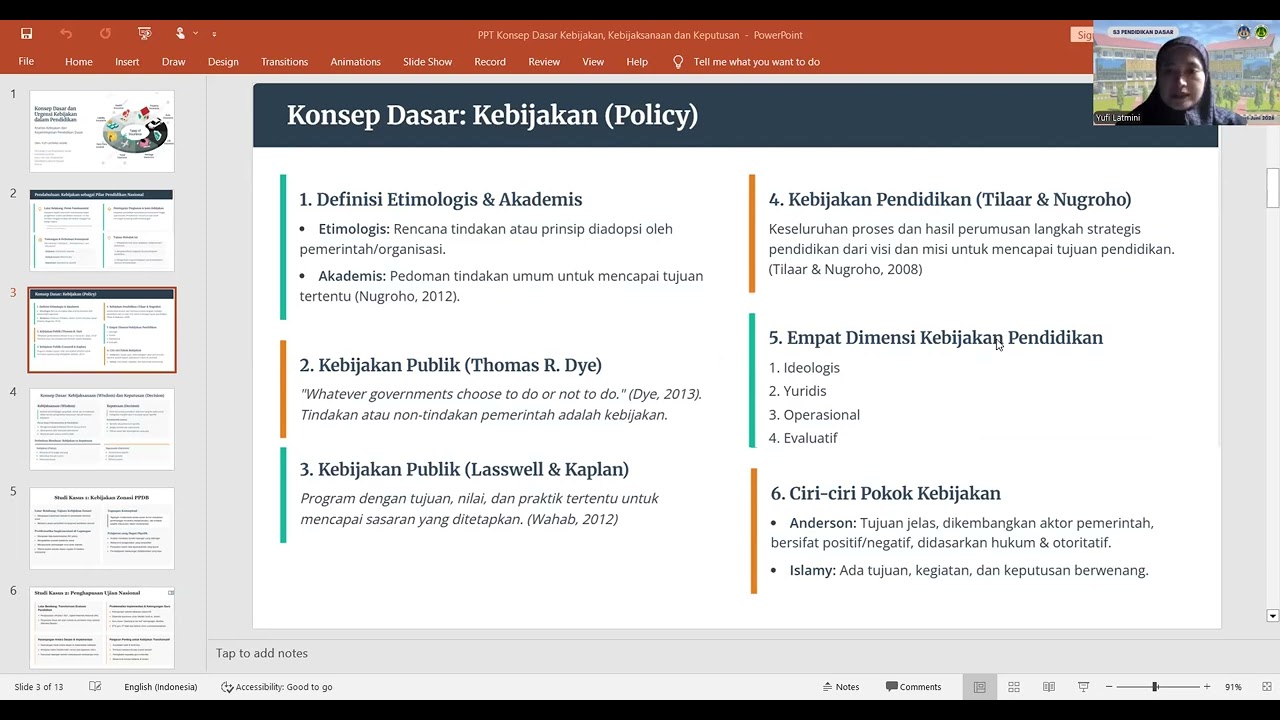Click the down arrow of vertical scrollbar

coord(1272,616)
